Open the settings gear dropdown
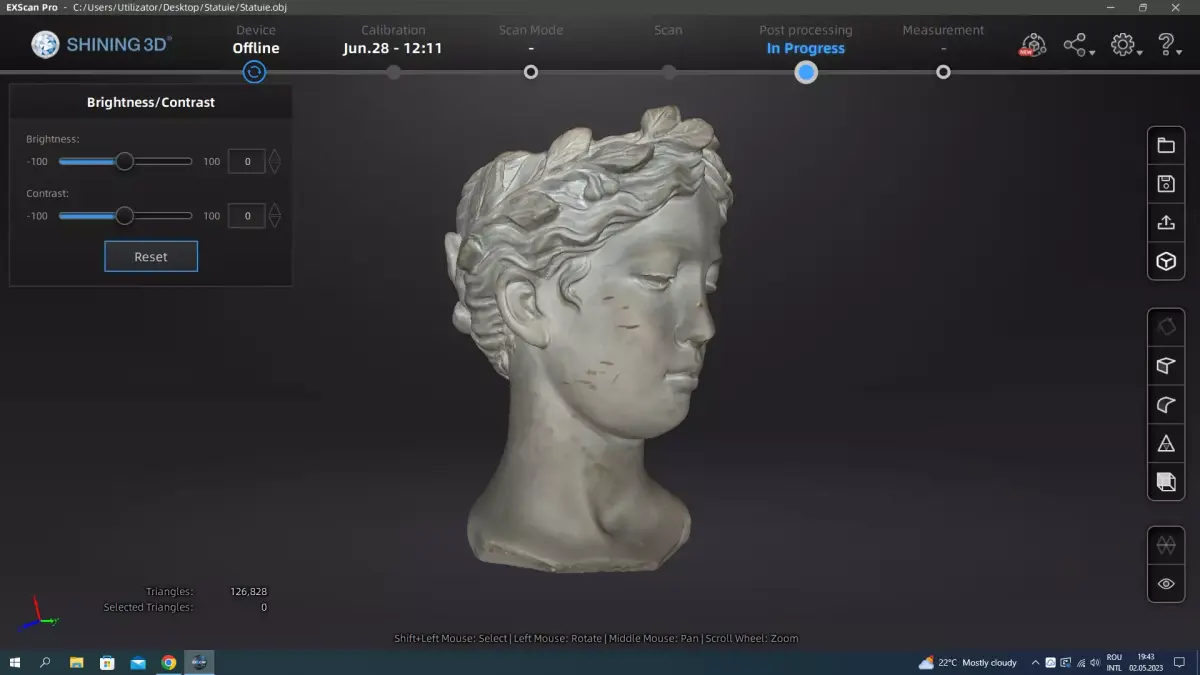This screenshot has width=1200, height=675. tap(1126, 45)
